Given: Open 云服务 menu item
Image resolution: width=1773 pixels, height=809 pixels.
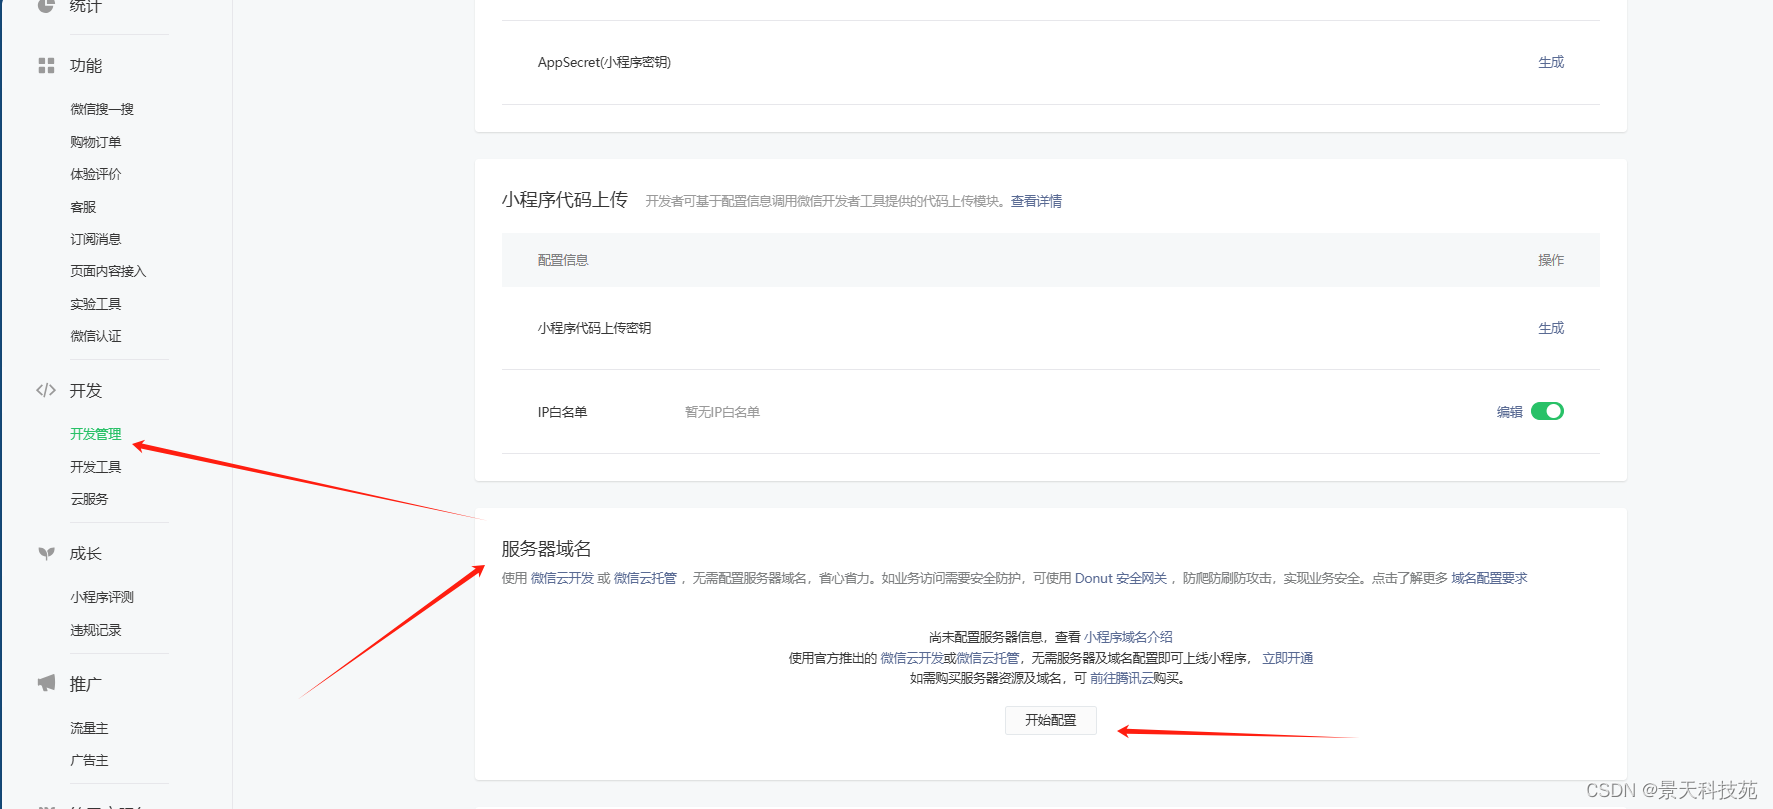Looking at the screenshot, I should pos(89,499).
